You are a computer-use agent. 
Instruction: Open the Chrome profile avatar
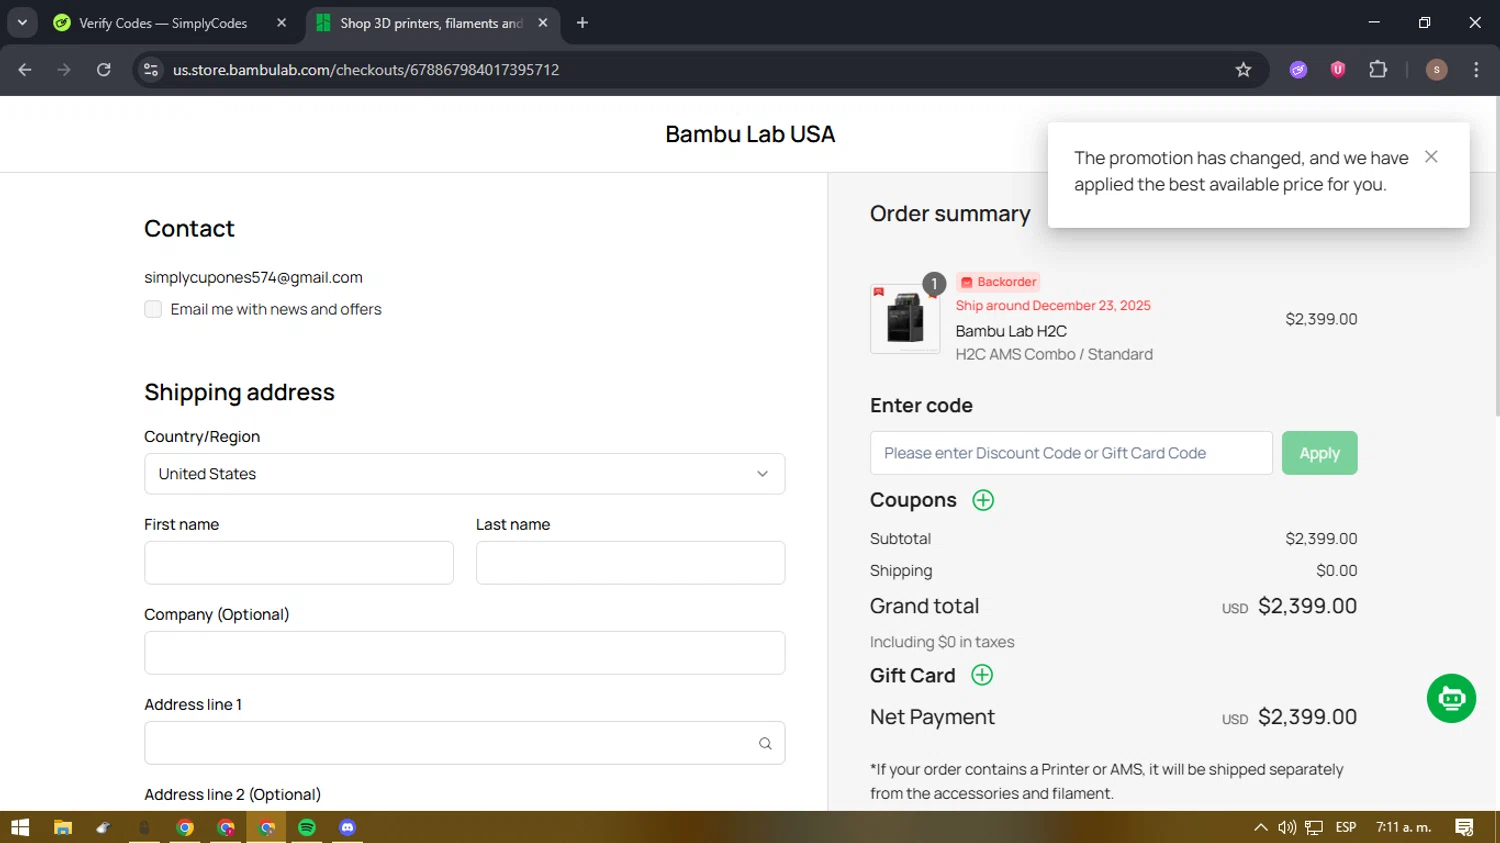coord(1436,70)
